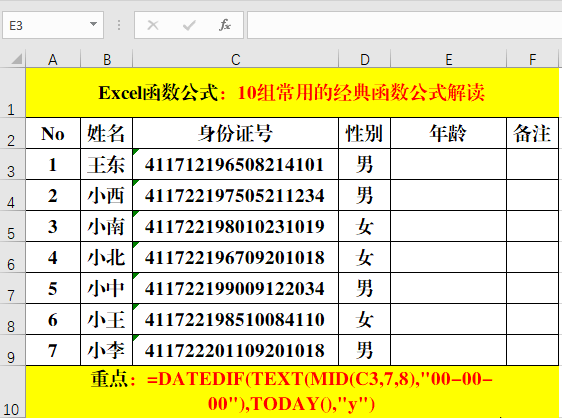The height and width of the screenshot is (418, 562).
Task: Select row 4 header
Action: click(13, 195)
